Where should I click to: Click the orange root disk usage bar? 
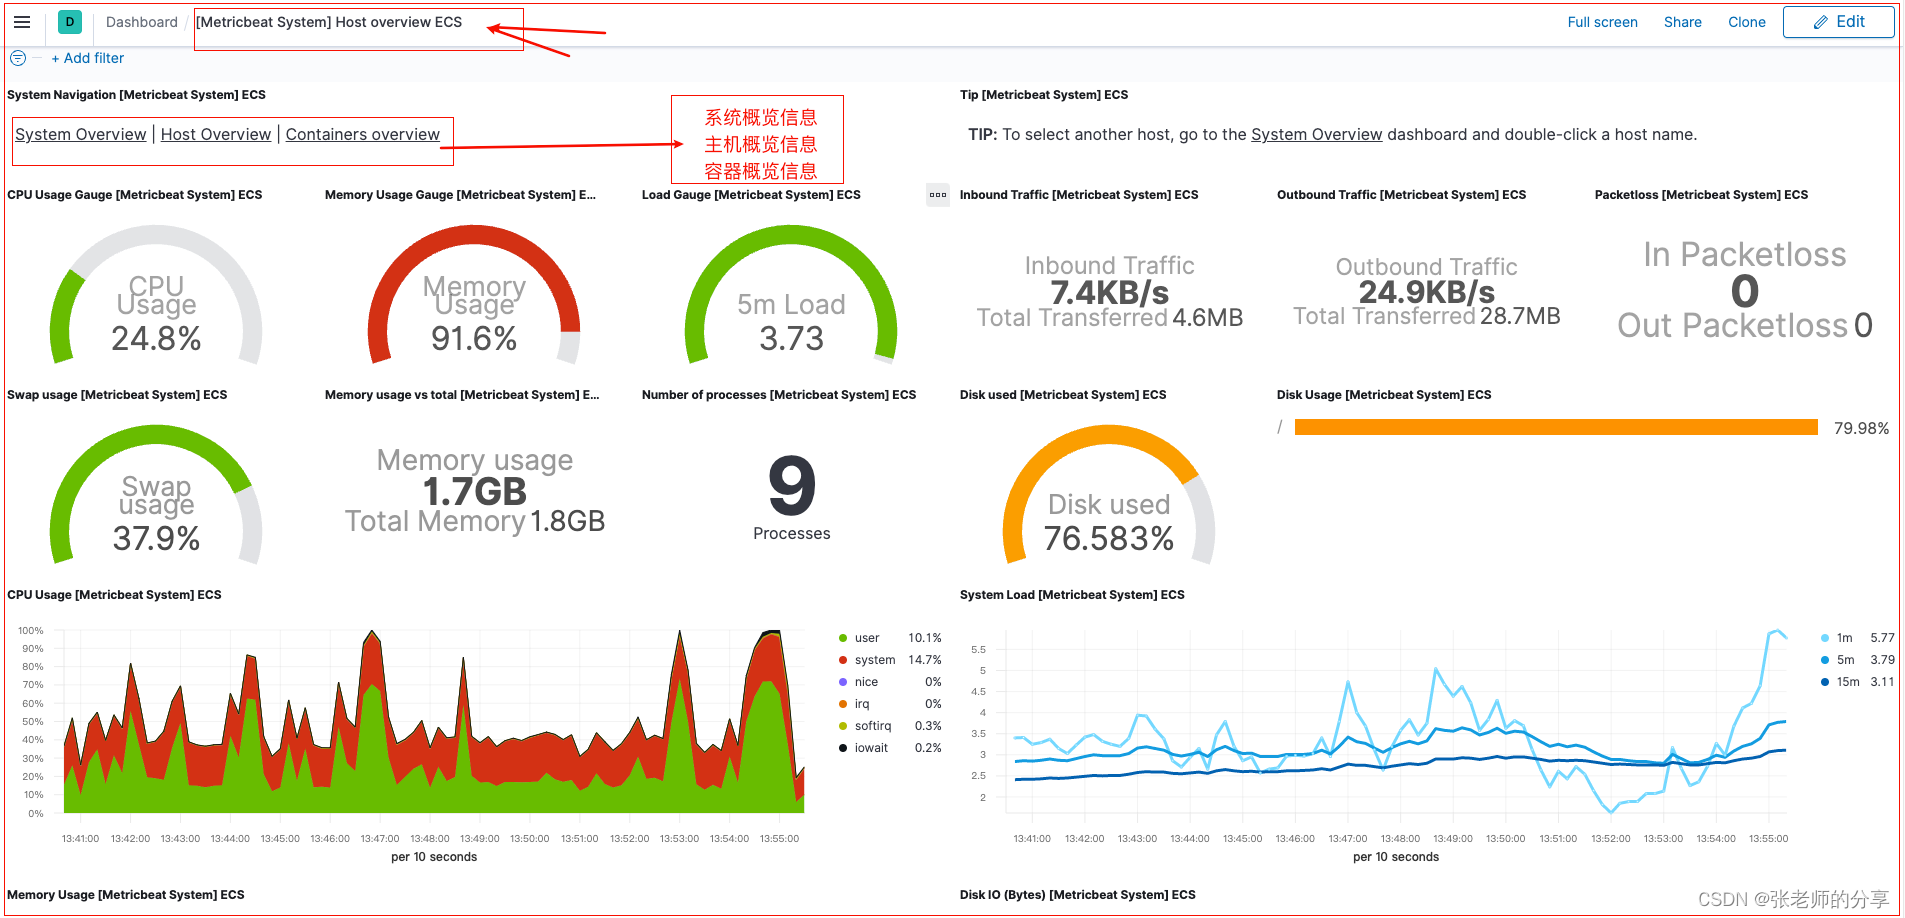pos(1556,428)
